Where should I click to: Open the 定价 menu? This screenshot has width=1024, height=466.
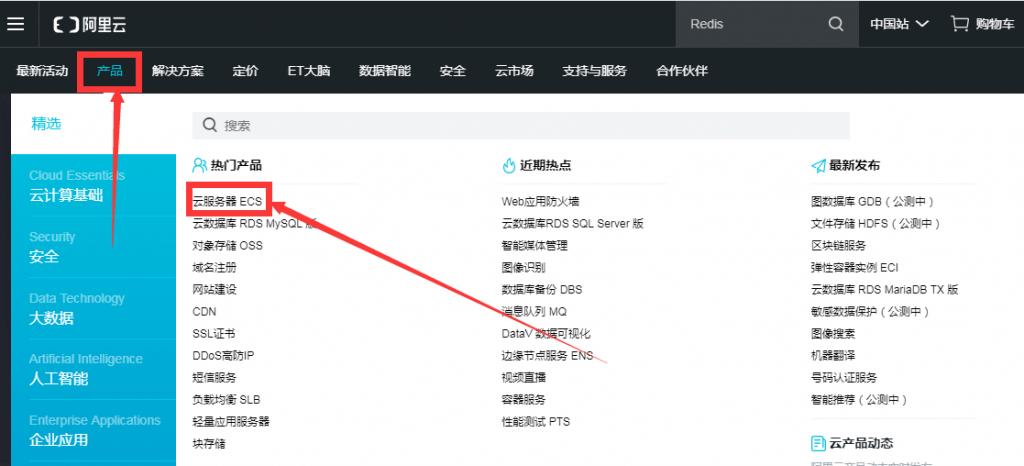[x=246, y=70]
